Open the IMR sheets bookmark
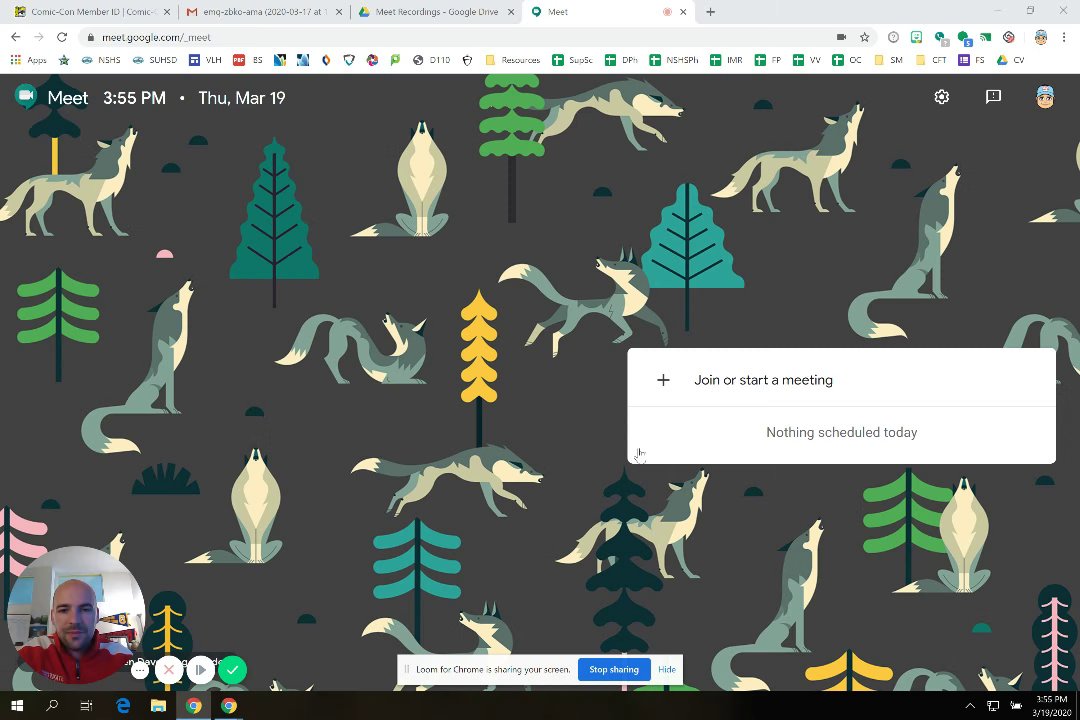The width and height of the screenshot is (1080, 720). (x=727, y=60)
